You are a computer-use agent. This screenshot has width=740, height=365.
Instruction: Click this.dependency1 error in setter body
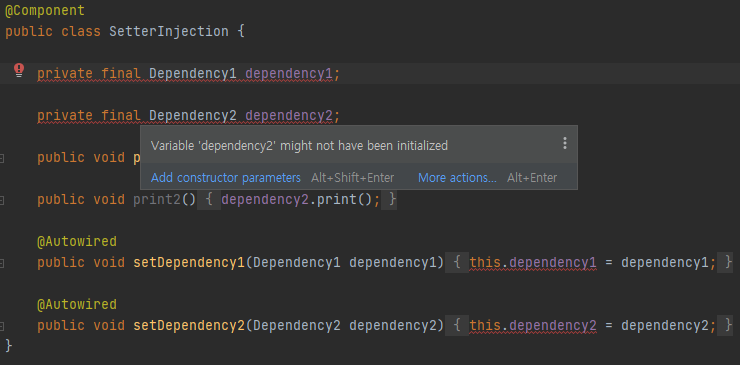533,262
